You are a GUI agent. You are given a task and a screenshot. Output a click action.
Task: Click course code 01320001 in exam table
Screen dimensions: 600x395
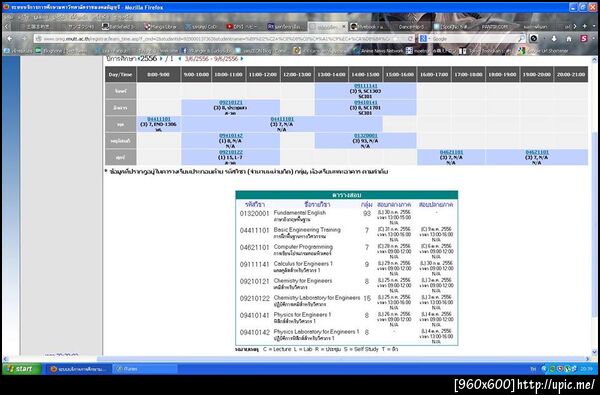tap(254, 213)
